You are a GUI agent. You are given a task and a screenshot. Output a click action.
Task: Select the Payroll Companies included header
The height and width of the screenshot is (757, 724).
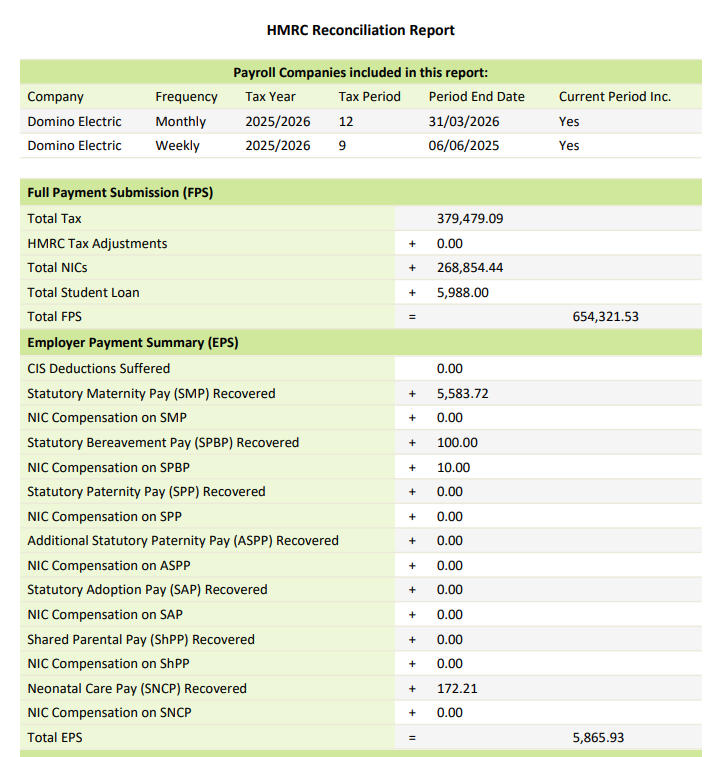pyautogui.click(x=360, y=72)
